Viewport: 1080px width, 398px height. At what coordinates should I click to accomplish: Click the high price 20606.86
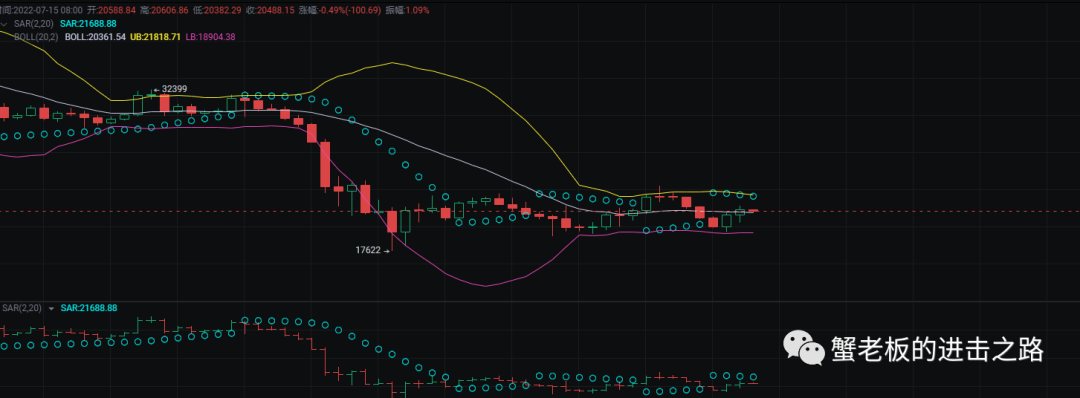click(x=169, y=11)
